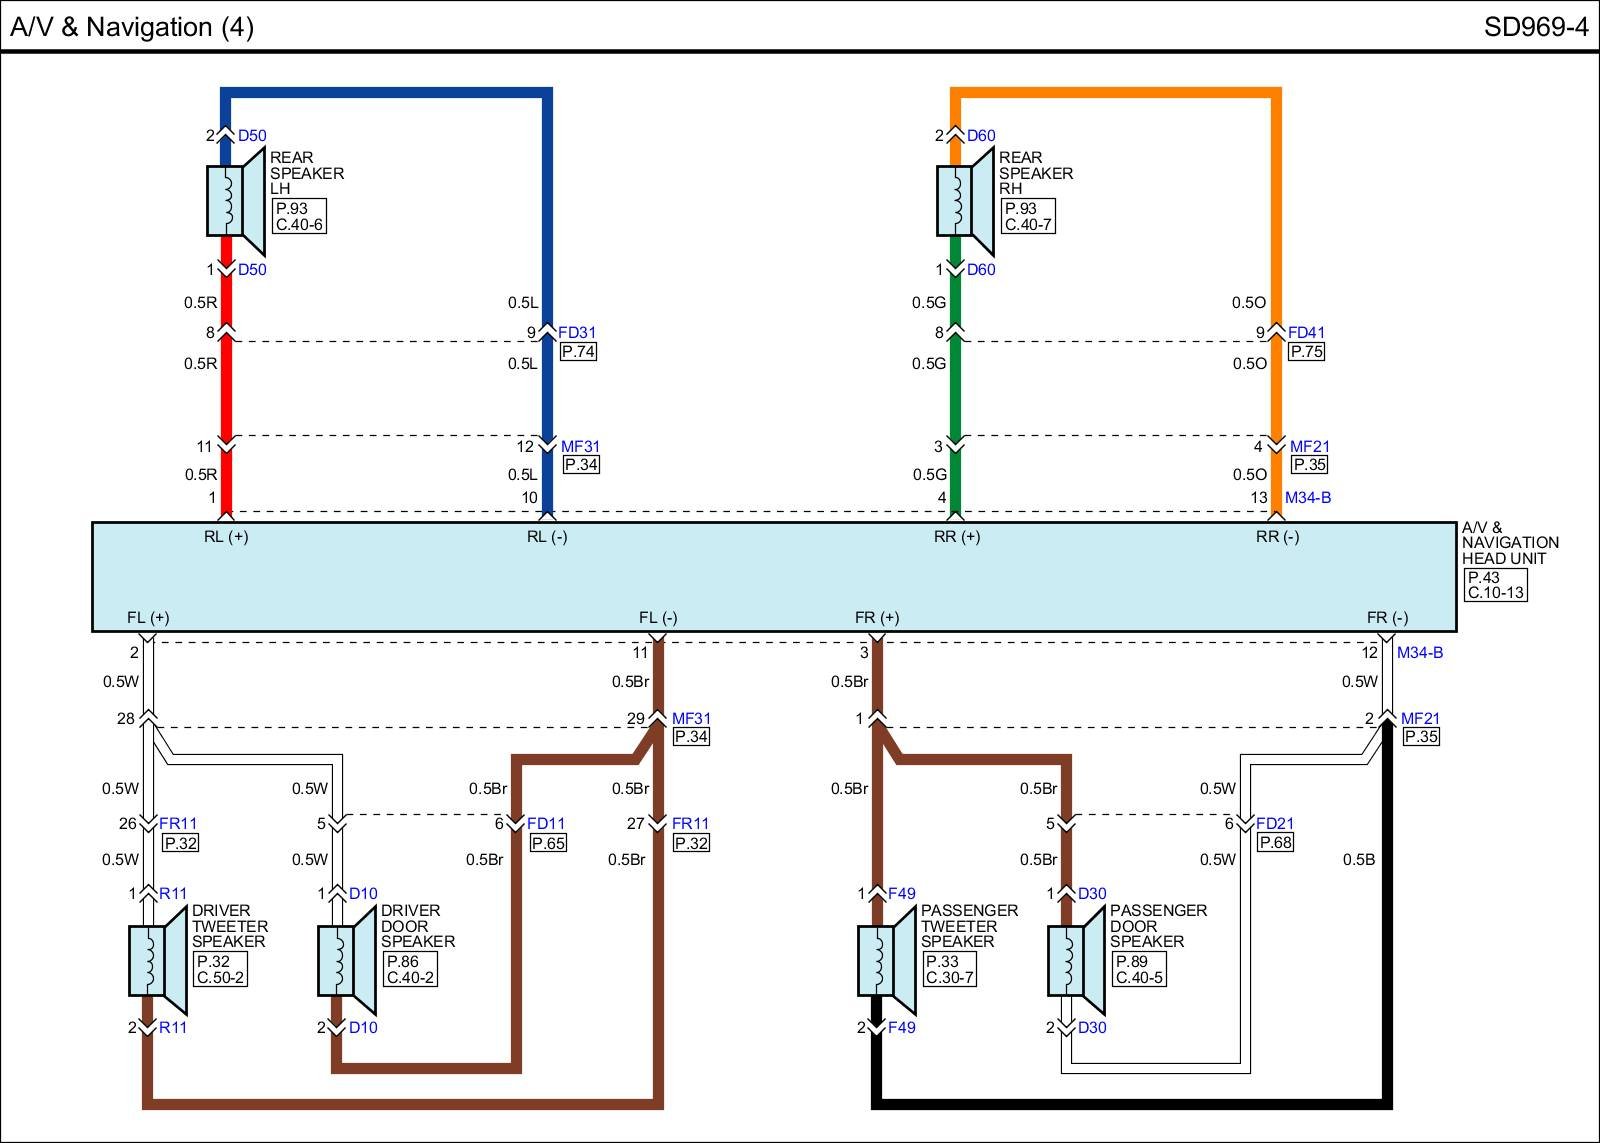Click the SD969-4 diagram code
Screen dimensions: 1600x1143
1535,27
